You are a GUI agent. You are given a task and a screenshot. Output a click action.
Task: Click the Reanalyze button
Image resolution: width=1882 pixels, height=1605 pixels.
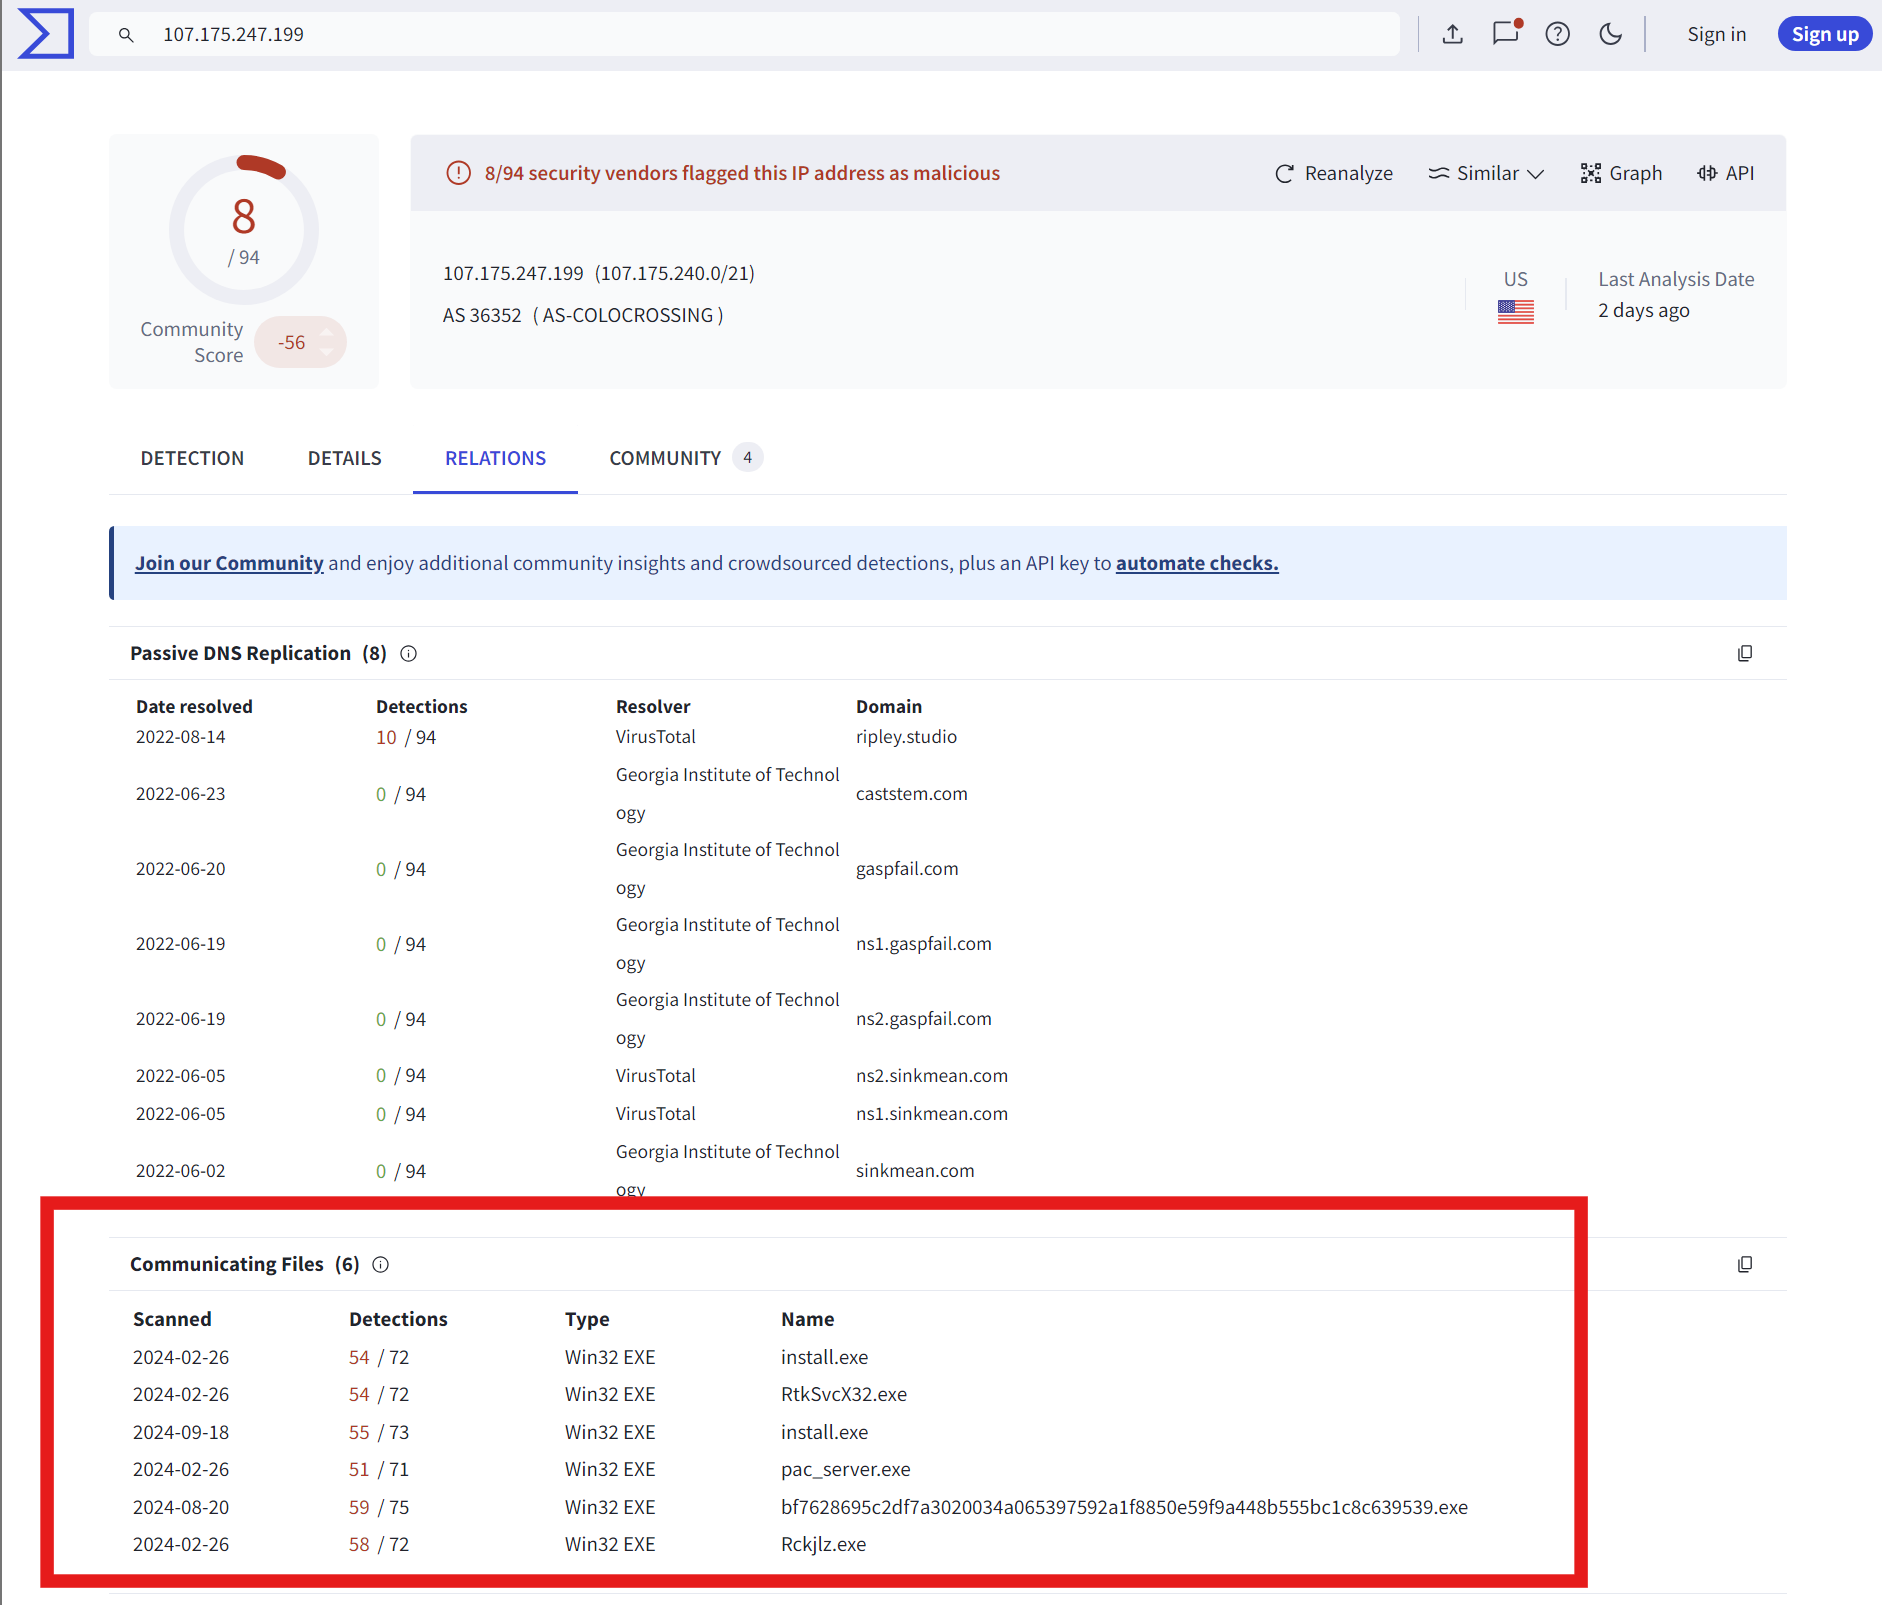coord(1334,173)
